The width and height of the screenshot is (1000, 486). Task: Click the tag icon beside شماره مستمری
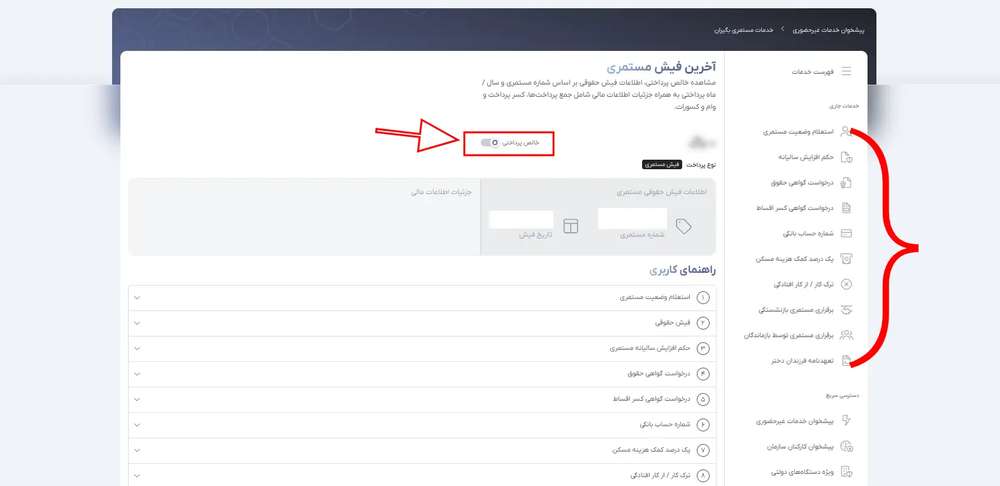(x=683, y=226)
